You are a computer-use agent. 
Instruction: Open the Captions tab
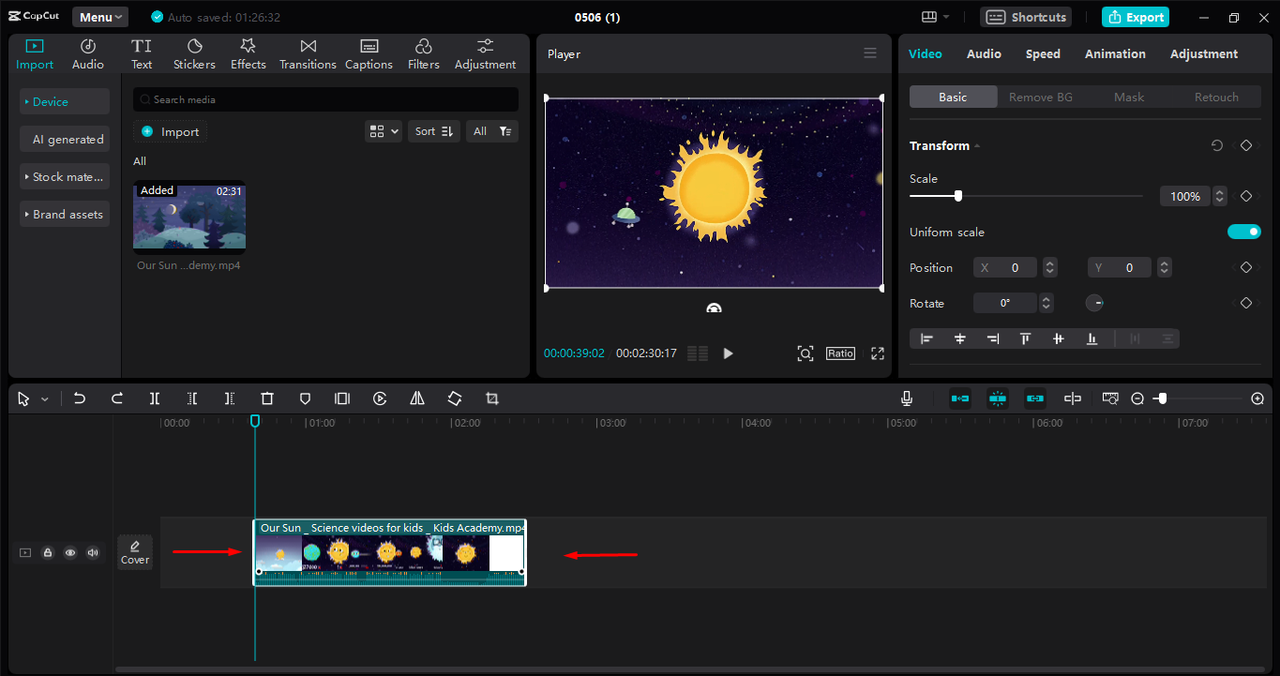point(369,54)
